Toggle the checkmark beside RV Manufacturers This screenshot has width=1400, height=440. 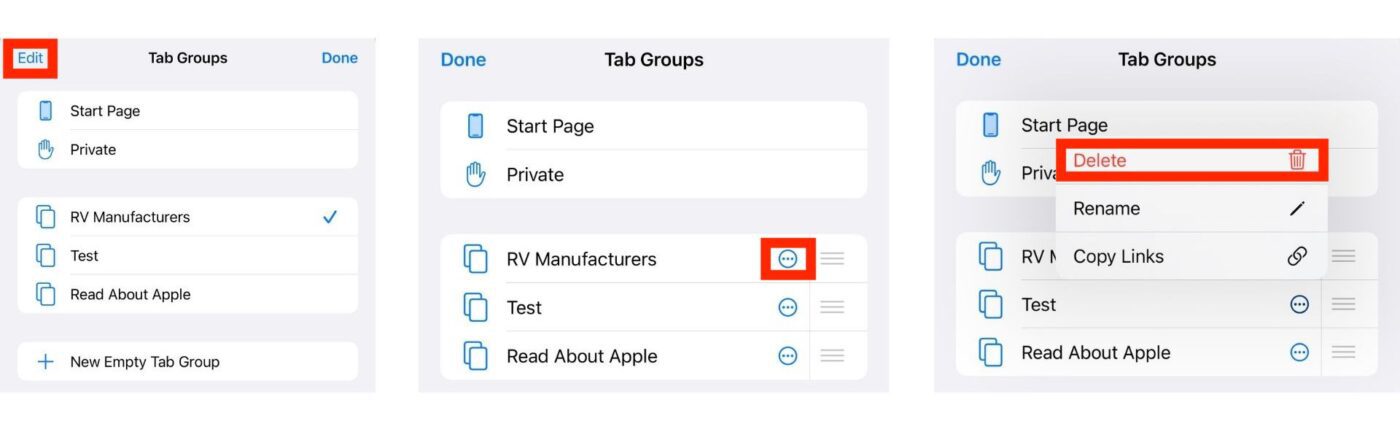(330, 217)
